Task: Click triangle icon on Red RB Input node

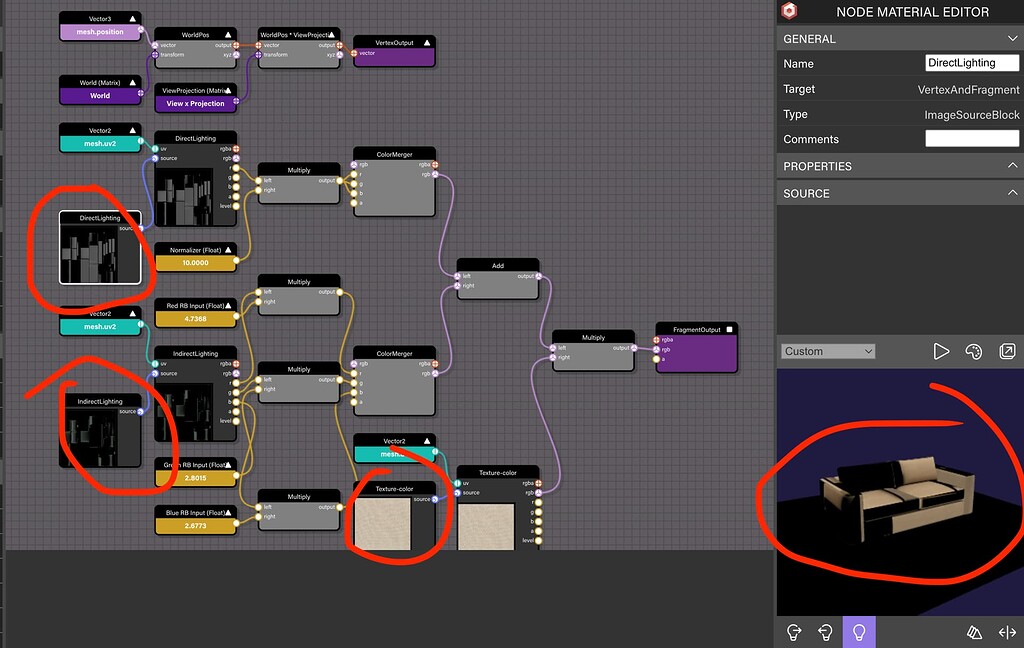Action: [228, 306]
